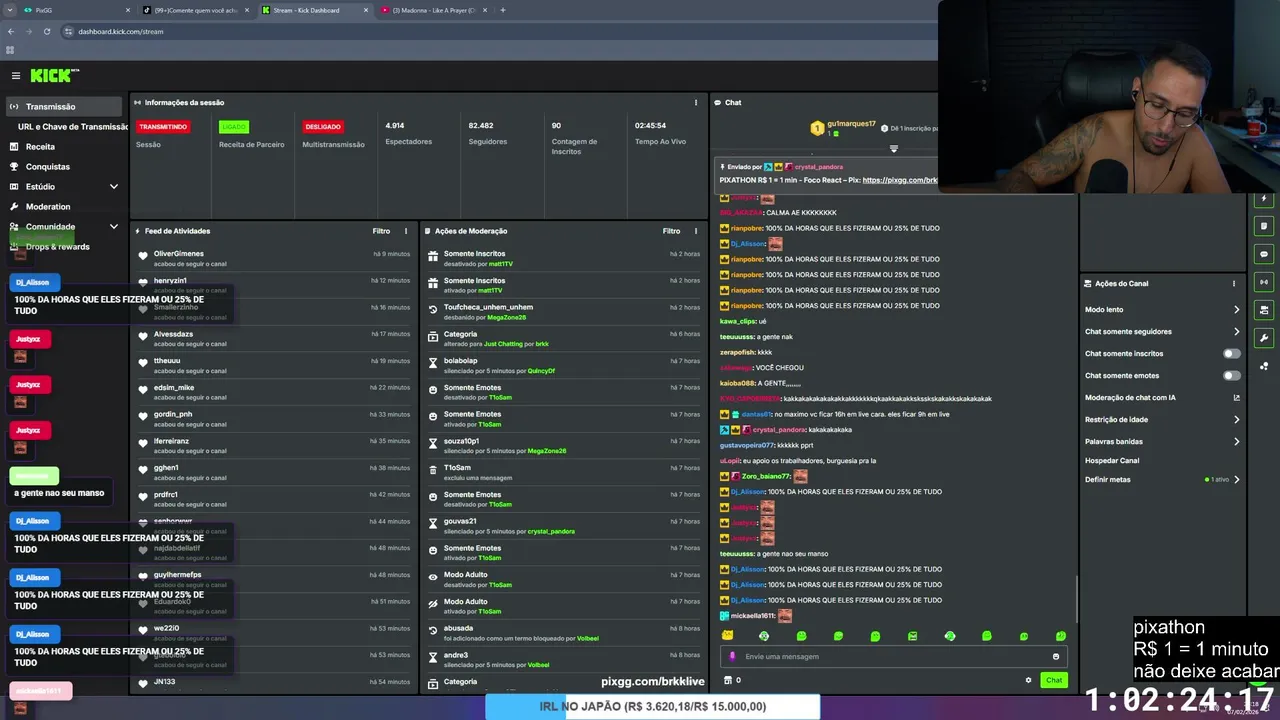Open Ações de Moderação options menu
The height and width of the screenshot is (720, 1280).
pyautogui.click(x=696, y=231)
